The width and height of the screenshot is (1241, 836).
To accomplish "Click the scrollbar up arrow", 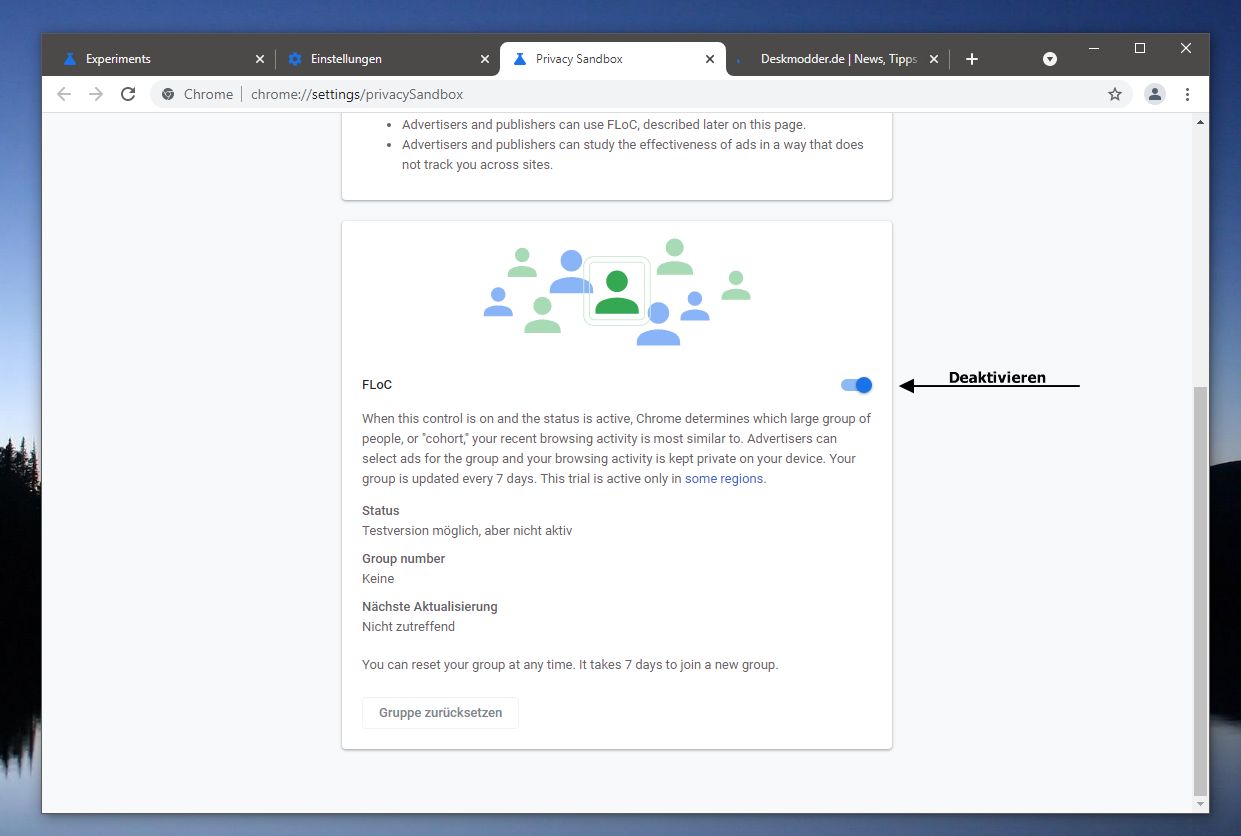I will tap(1201, 122).
